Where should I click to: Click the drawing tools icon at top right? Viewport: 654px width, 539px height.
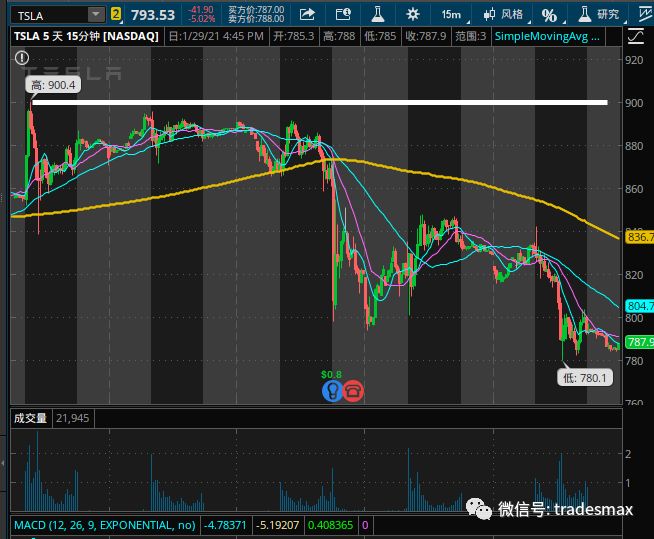[x=646, y=15]
